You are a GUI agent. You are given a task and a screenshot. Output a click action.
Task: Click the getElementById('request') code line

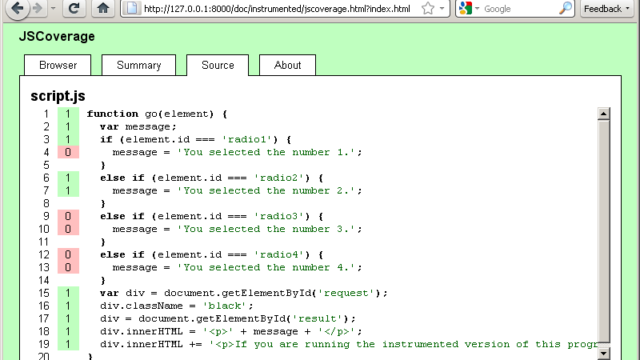point(244,293)
